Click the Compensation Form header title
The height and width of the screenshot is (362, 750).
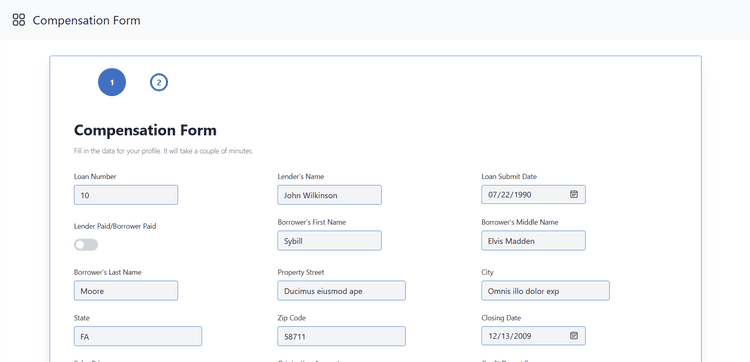pyautogui.click(x=87, y=20)
